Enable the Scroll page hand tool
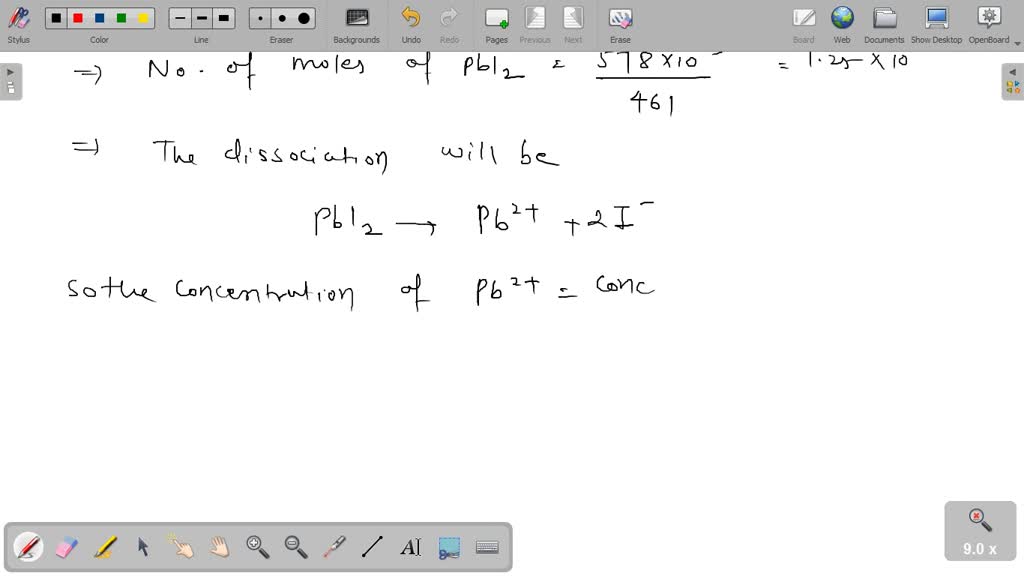Image resolution: width=1024 pixels, height=576 pixels. 219,547
